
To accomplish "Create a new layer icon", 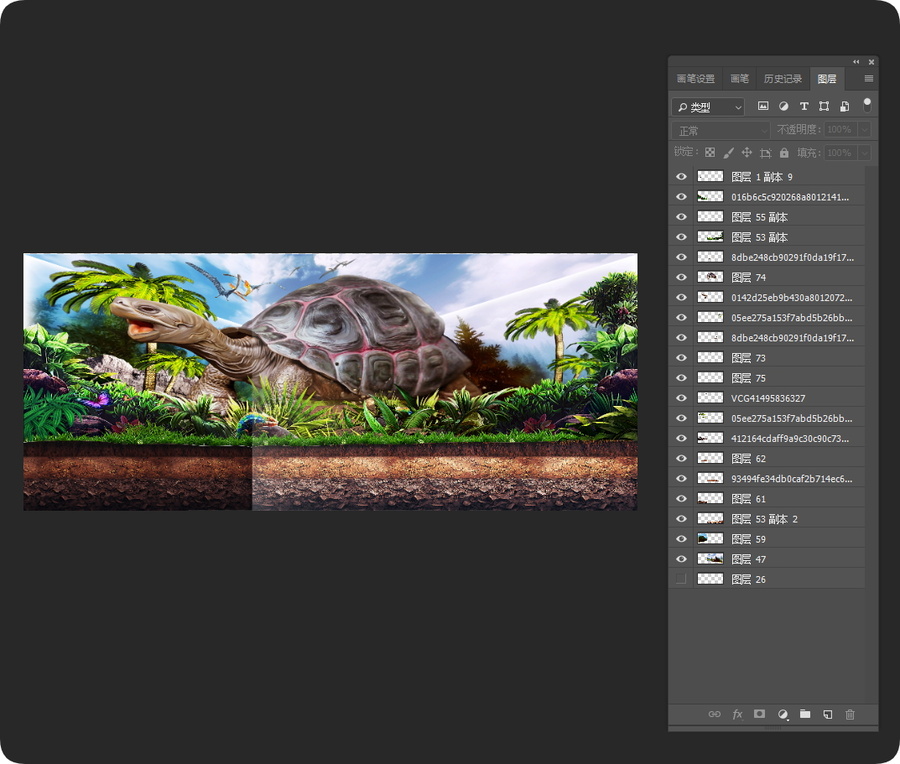I will point(827,714).
